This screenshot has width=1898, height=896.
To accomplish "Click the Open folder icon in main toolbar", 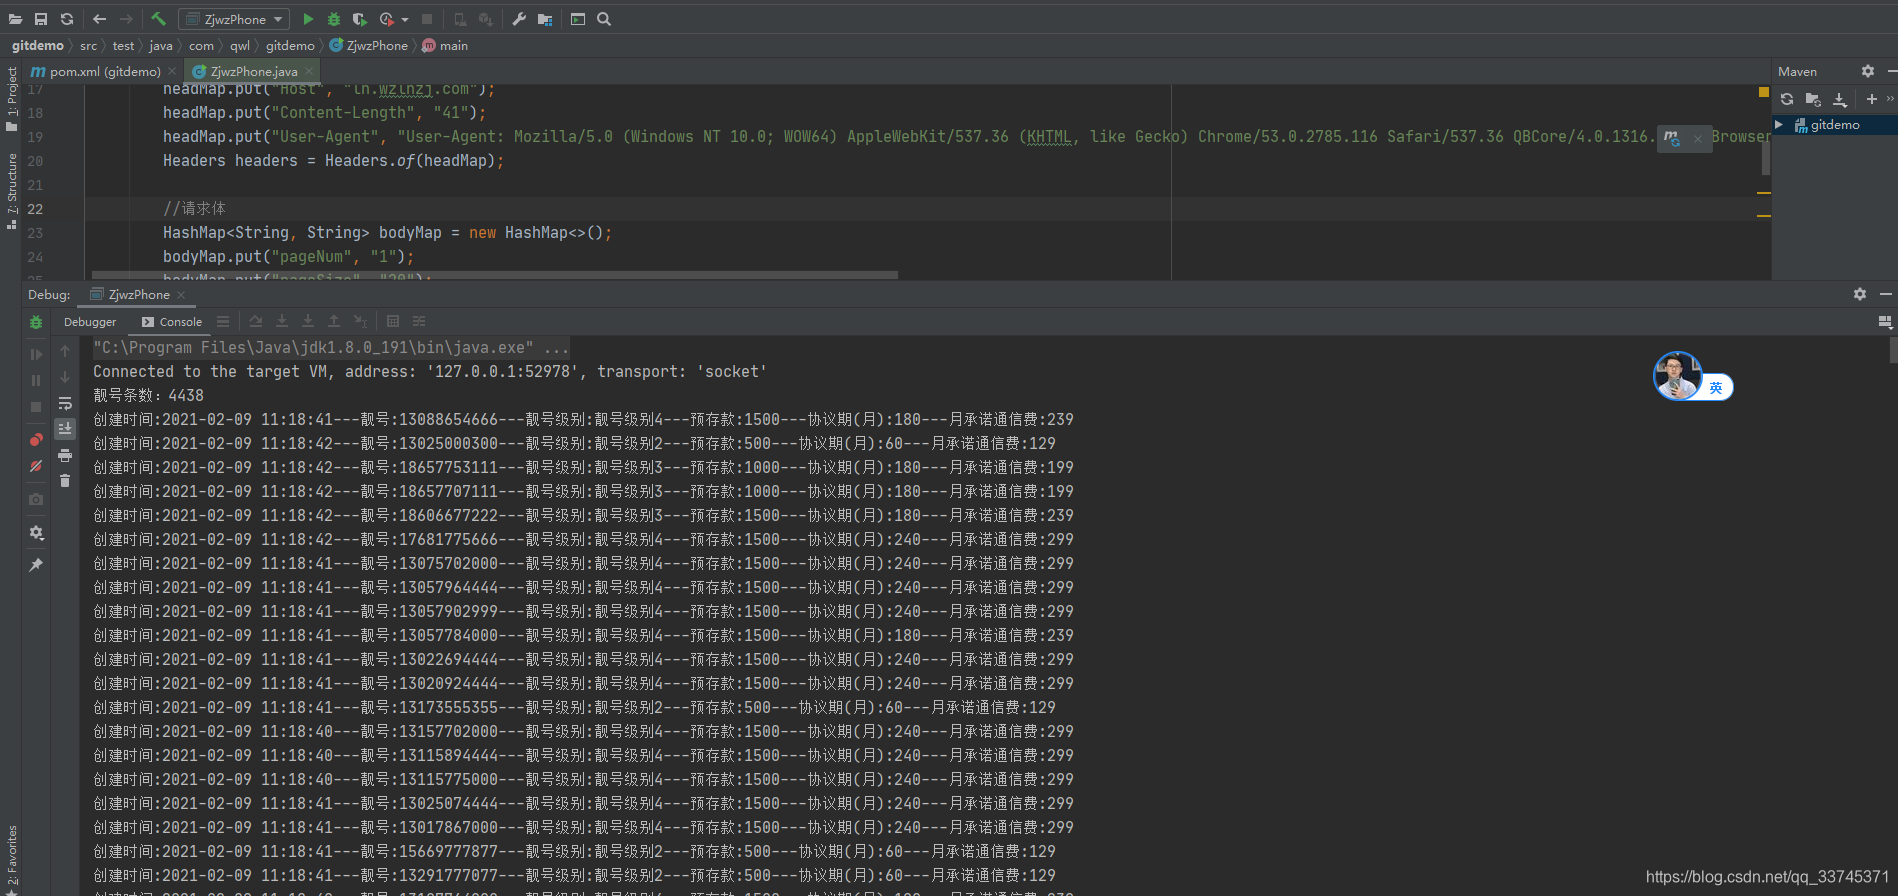I will 15,19.
